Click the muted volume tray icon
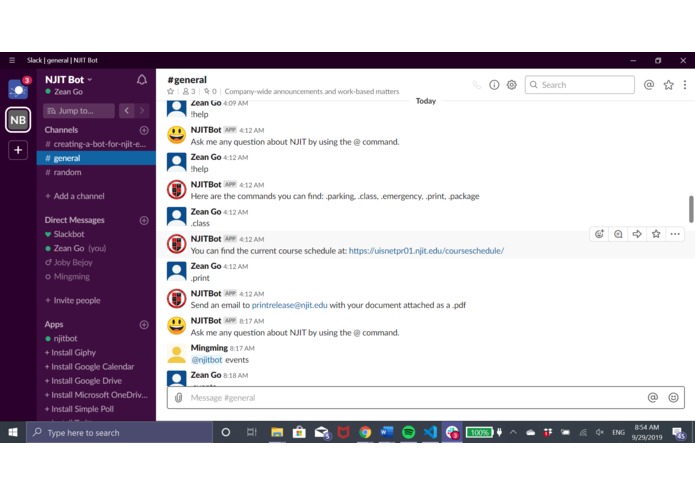 coord(599,432)
